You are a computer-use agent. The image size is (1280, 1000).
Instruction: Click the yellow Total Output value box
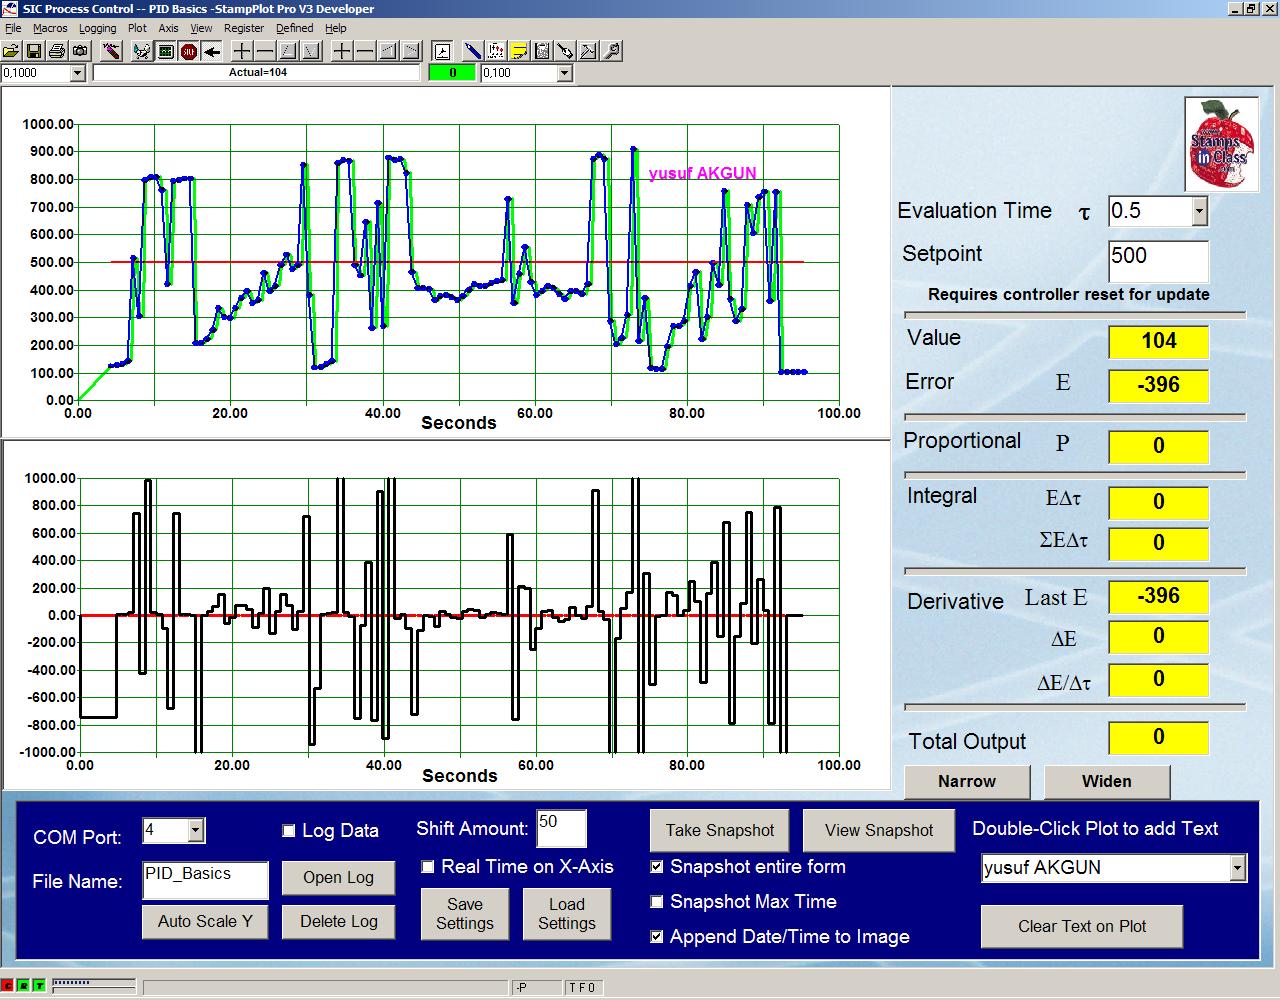pos(1158,737)
